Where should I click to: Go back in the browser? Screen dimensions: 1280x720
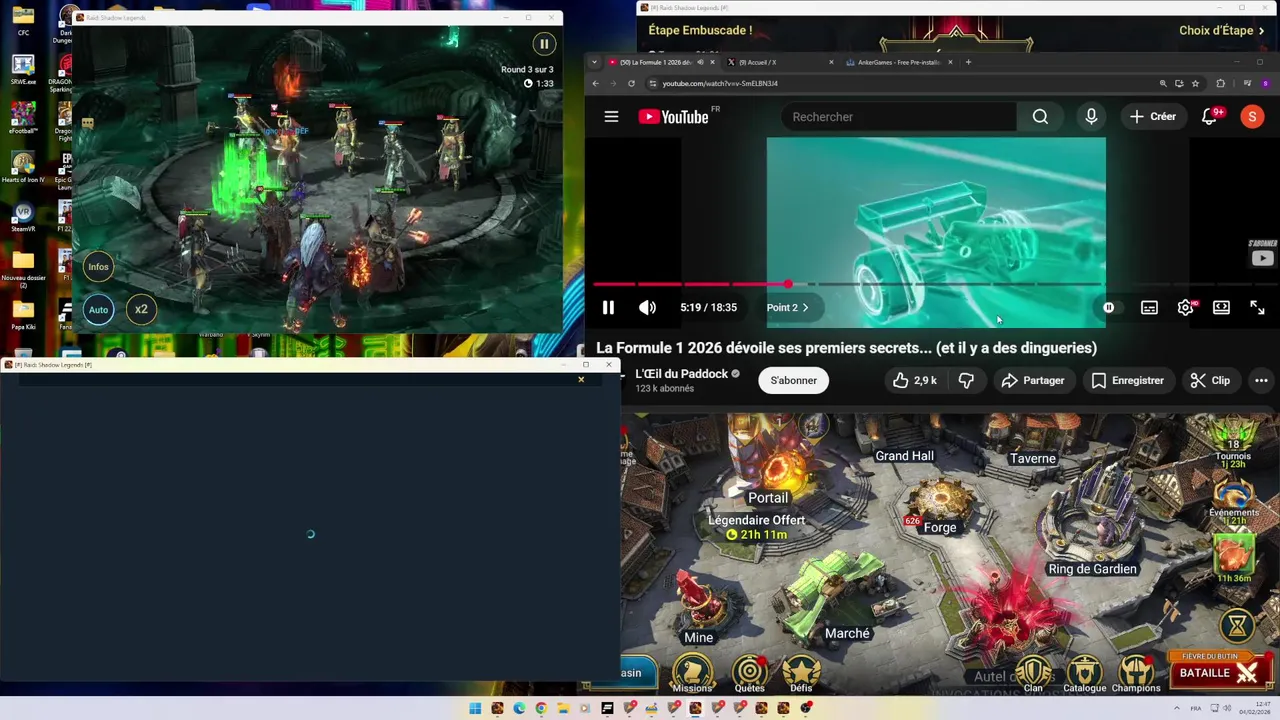tap(595, 84)
